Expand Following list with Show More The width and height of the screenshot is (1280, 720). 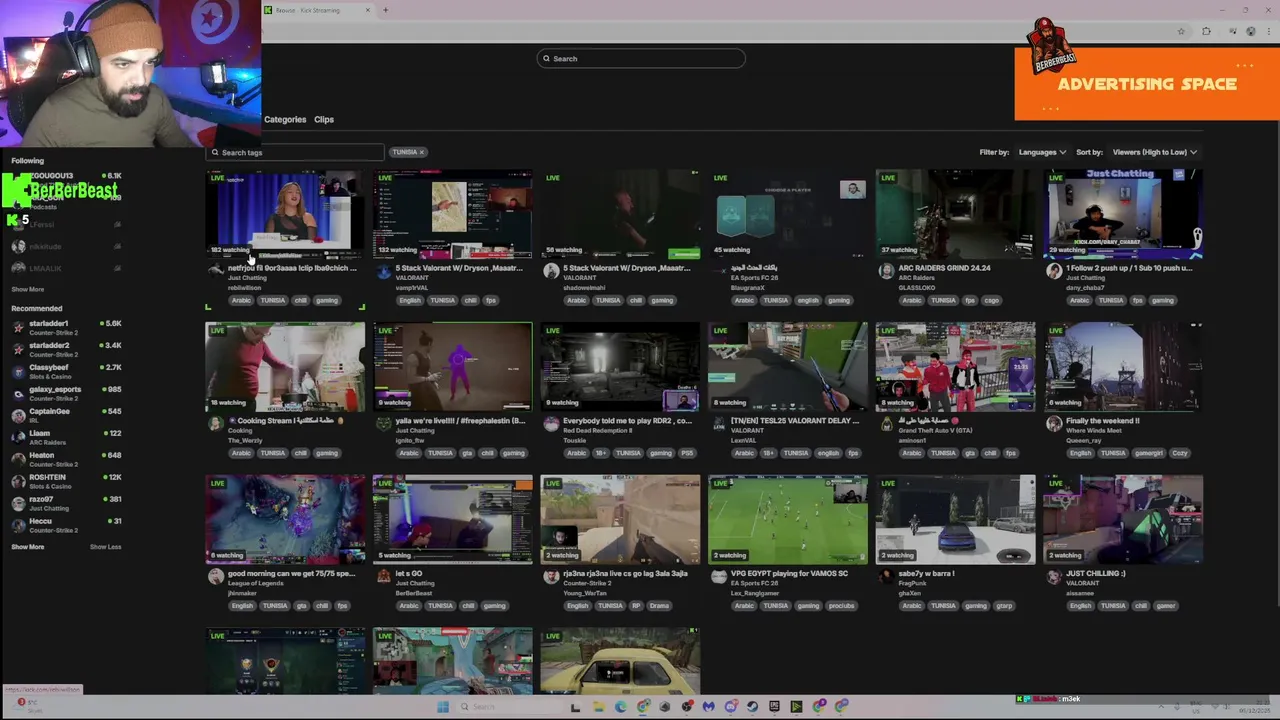(28, 290)
